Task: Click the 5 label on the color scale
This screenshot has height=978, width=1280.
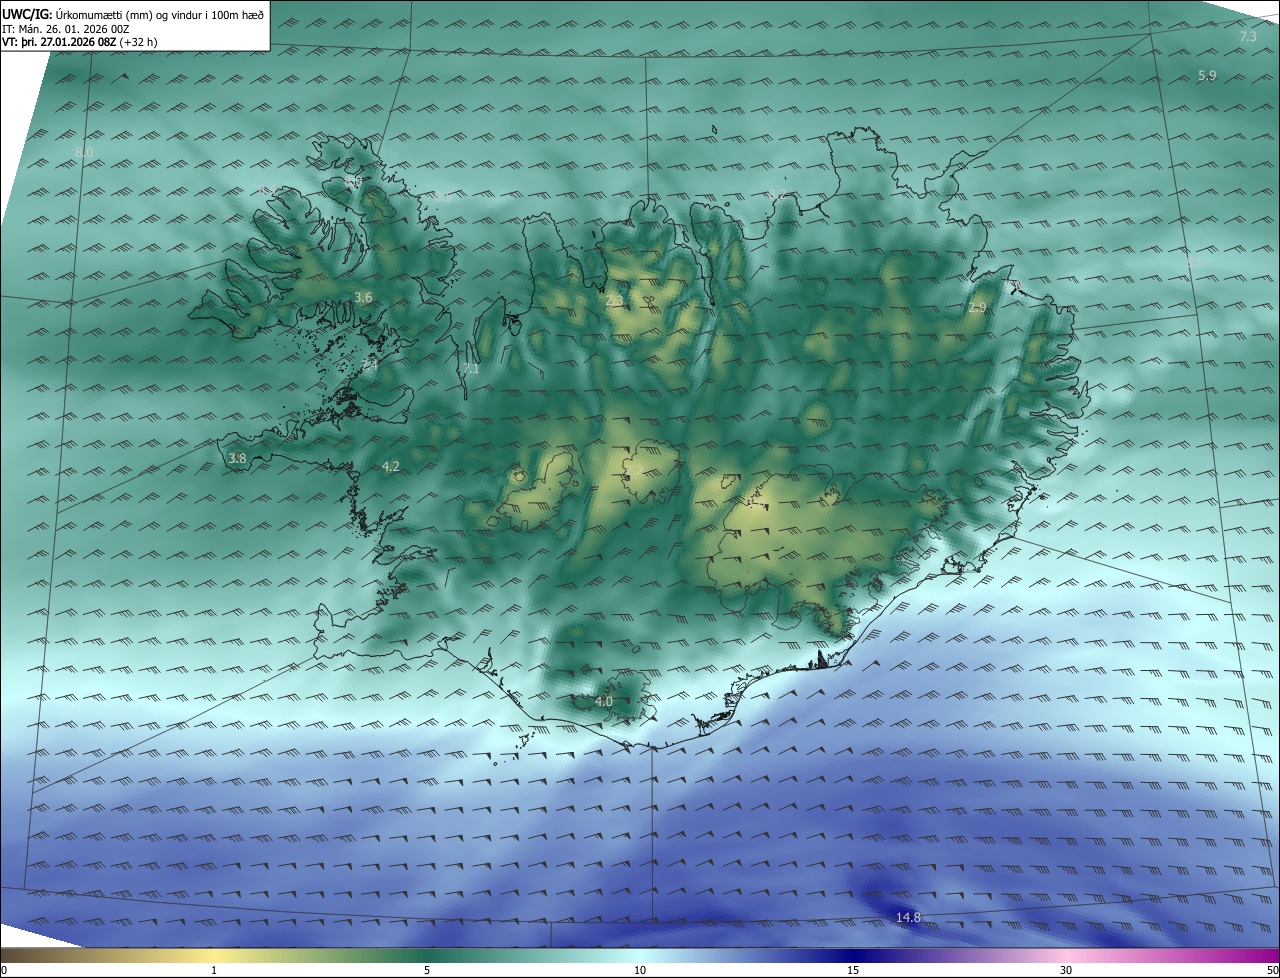Action: click(427, 970)
